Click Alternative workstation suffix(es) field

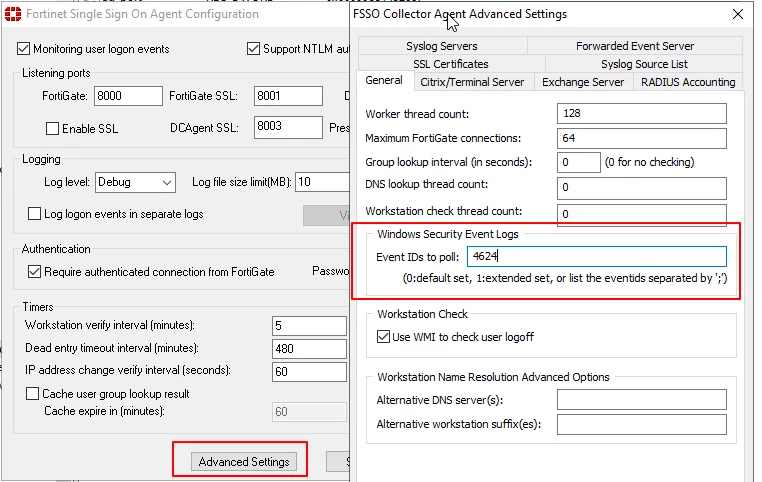pos(642,424)
